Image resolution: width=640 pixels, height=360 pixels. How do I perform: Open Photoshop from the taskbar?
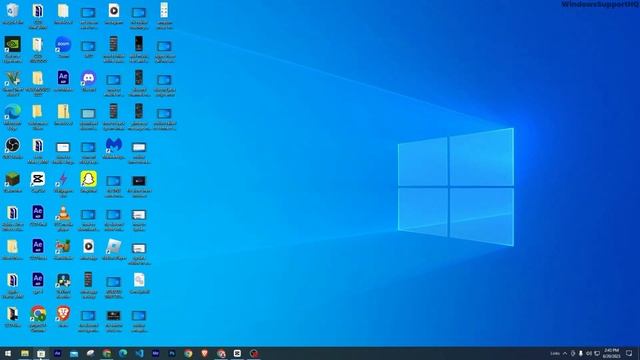(172, 353)
